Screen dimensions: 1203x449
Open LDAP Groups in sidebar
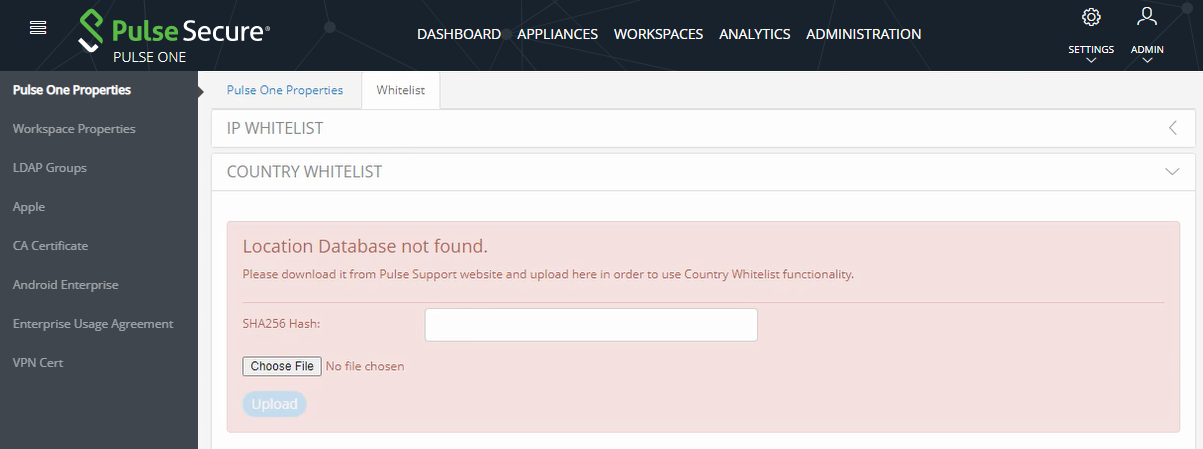pyautogui.click(x=50, y=168)
